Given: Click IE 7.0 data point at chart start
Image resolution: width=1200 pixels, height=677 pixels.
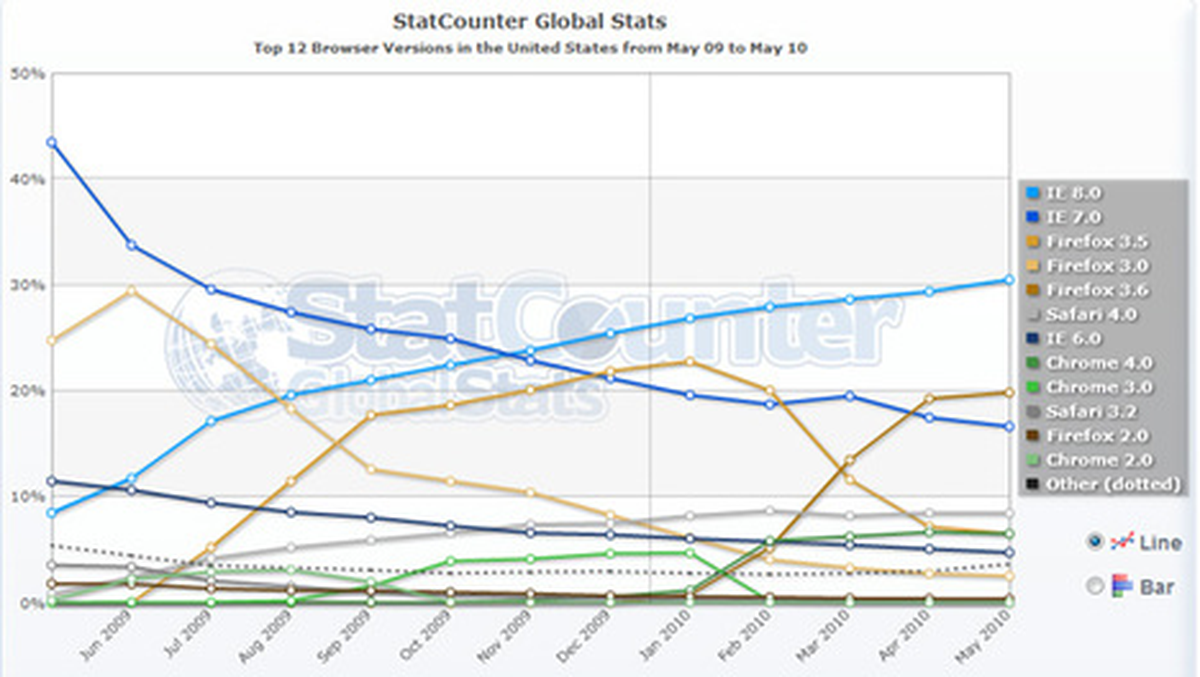Looking at the screenshot, I should click(x=51, y=143).
